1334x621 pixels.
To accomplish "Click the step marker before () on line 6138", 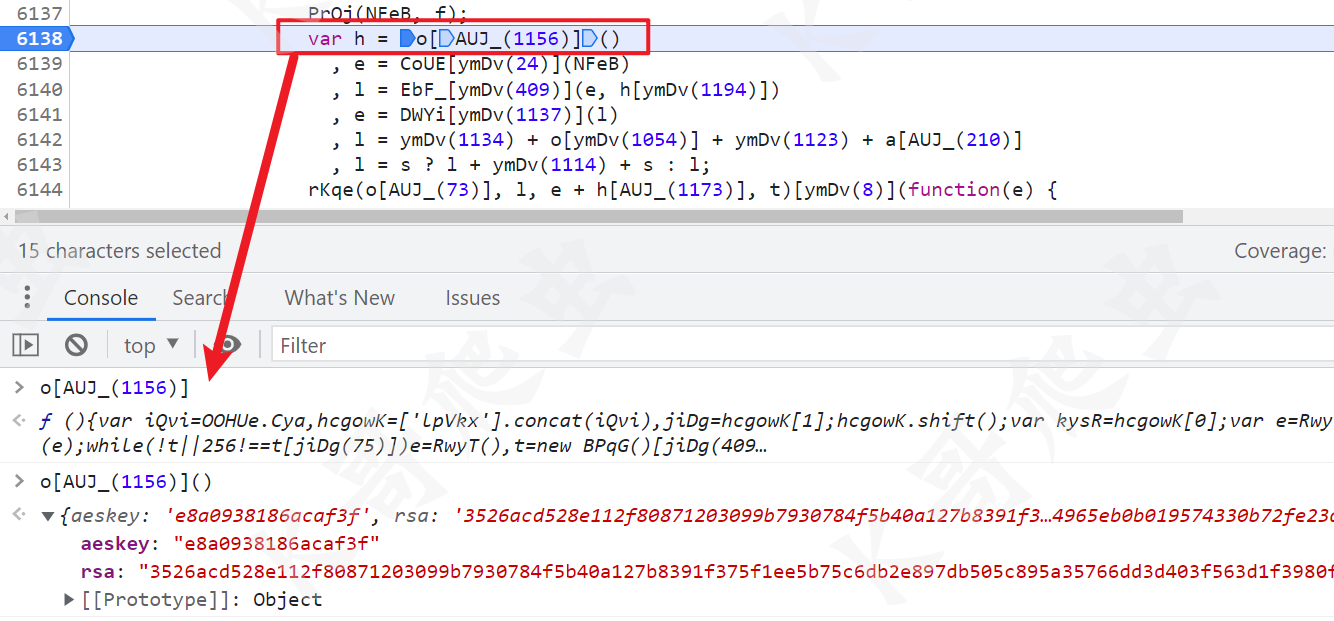I will tap(589, 39).
